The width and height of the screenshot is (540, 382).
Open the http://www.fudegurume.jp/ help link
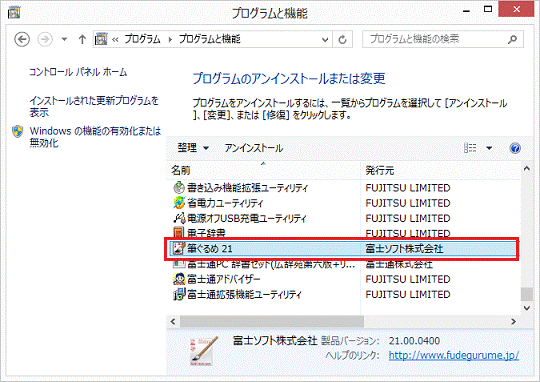coord(454,355)
